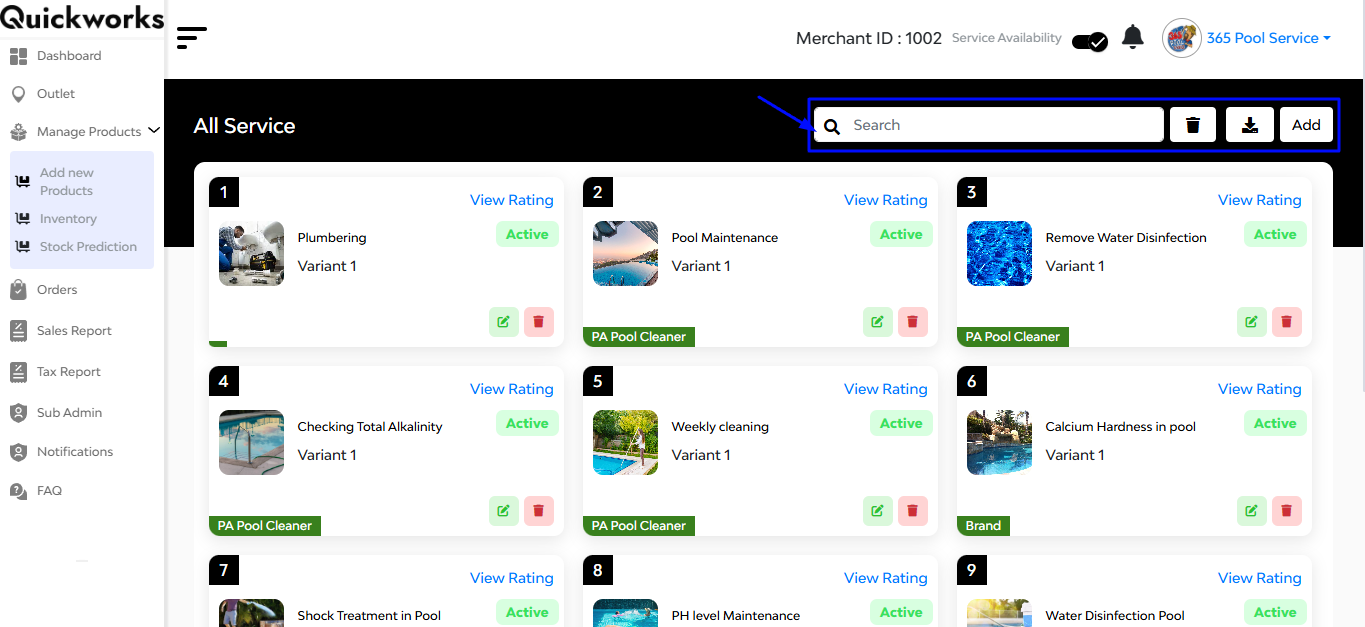The height and width of the screenshot is (627, 1365).
Task: Toggle the Service Availability switch
Action: [1089, 41]
